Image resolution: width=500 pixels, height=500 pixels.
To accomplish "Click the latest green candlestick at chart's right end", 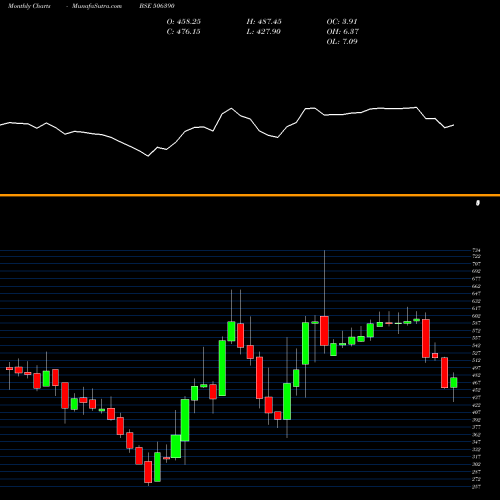I will 454,383.
